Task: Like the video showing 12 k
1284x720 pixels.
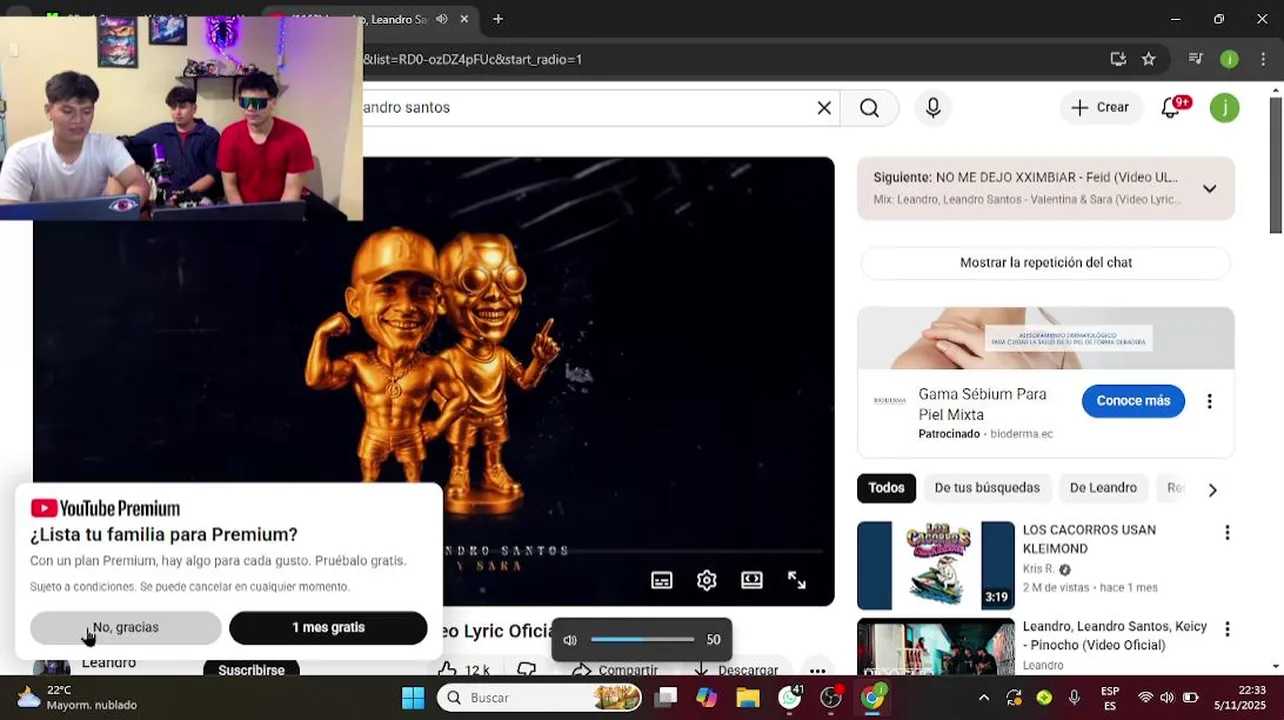Action: pyautogui.click(x=463, y=670)
